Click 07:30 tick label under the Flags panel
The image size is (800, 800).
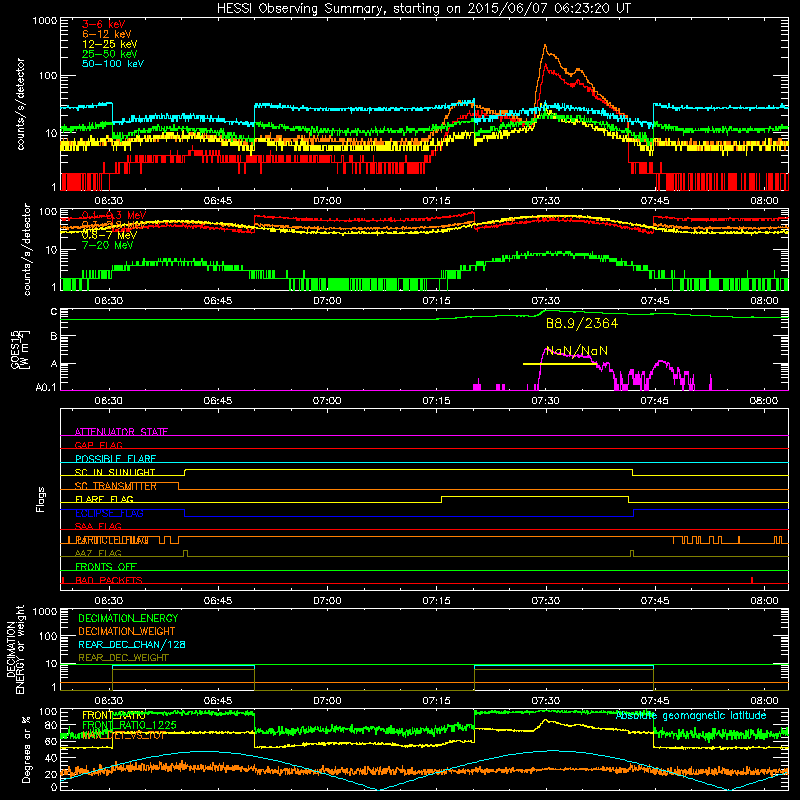pos(545,601)
